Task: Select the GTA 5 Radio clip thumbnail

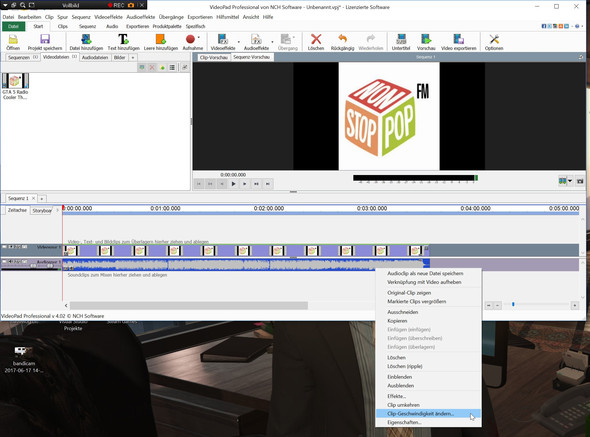Action: 15,81
